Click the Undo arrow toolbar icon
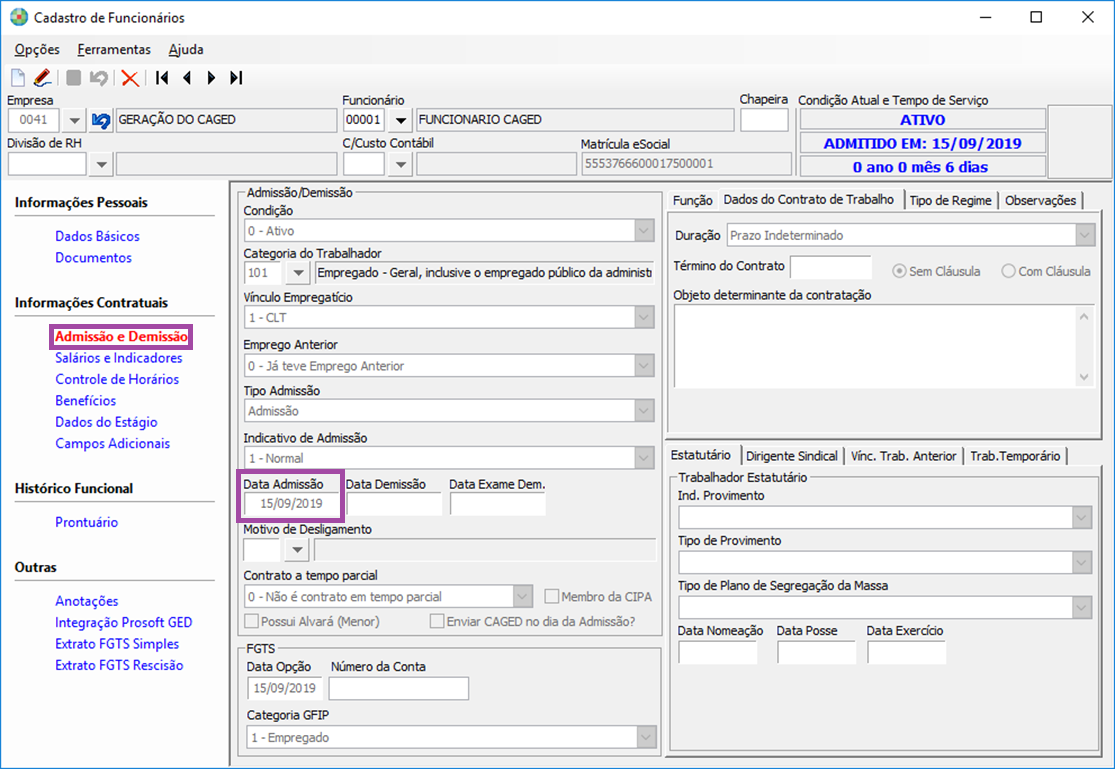Image resolution: width=1115 pixels, height=769 pixels. tap(99, 78)
